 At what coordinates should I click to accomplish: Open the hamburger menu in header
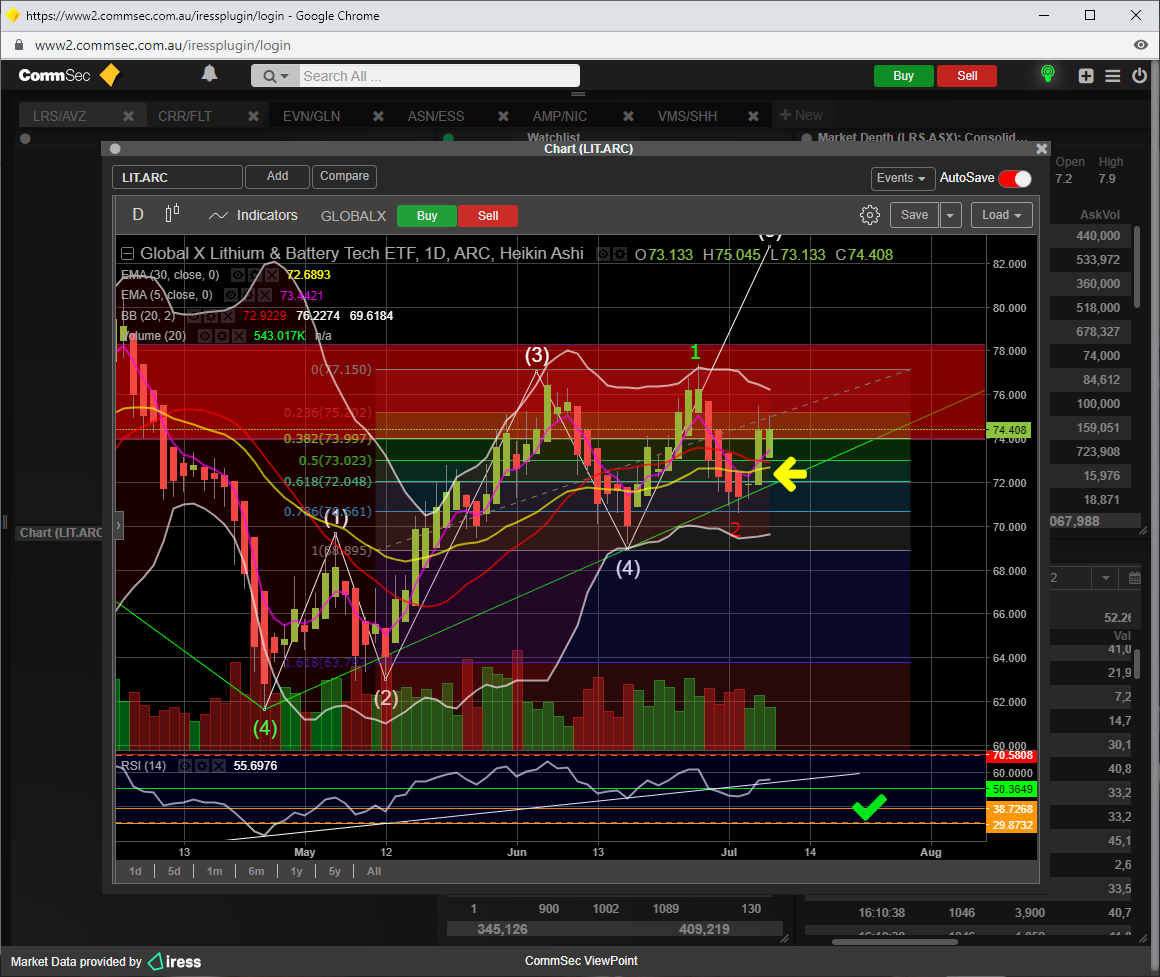(x=1112, y=76)
